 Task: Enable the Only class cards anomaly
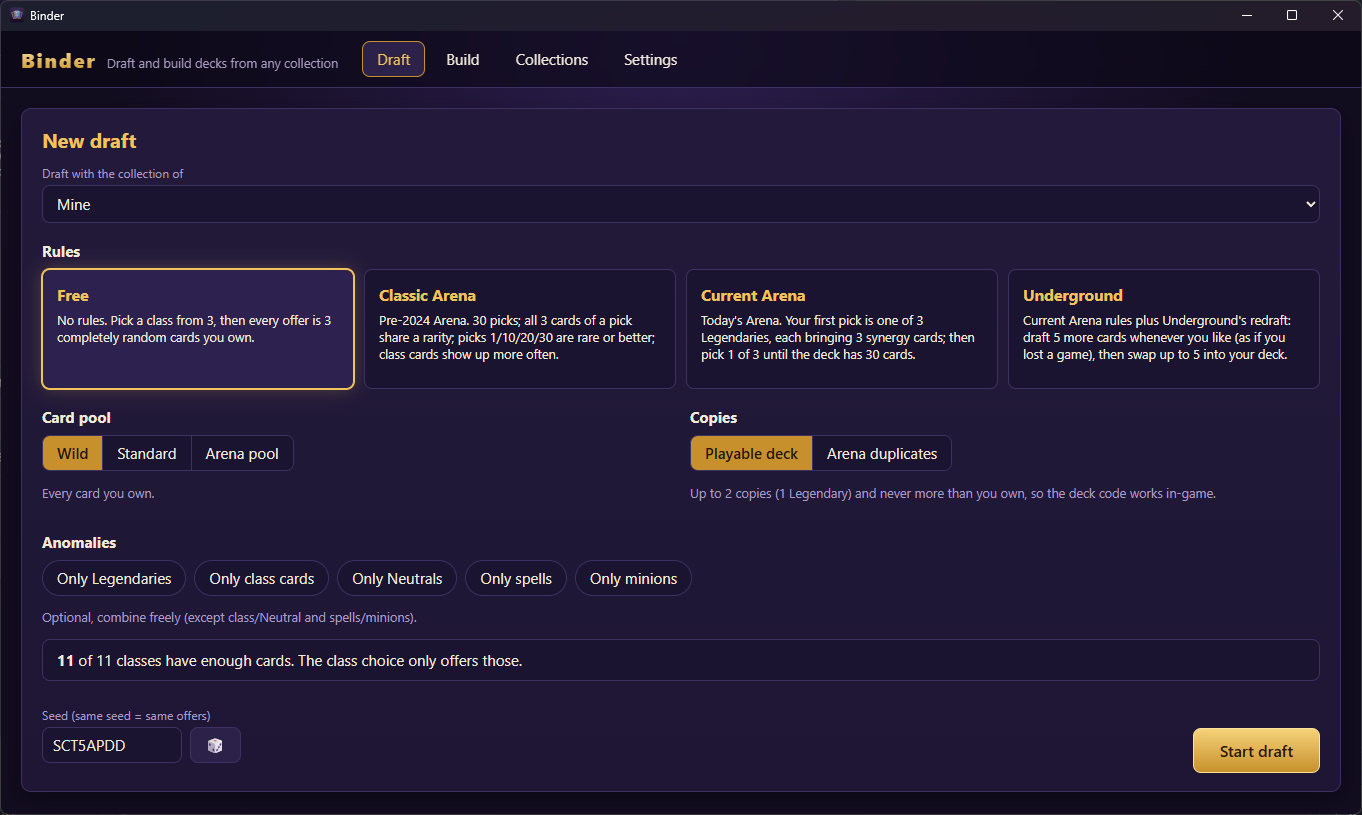click(x=262, y=578)
